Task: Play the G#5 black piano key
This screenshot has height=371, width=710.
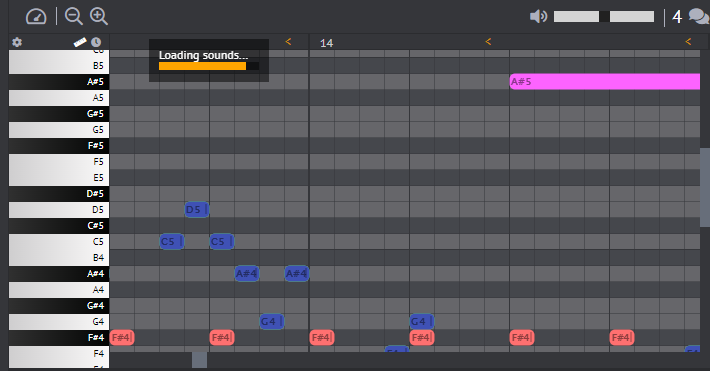Action: pos(59,114)
